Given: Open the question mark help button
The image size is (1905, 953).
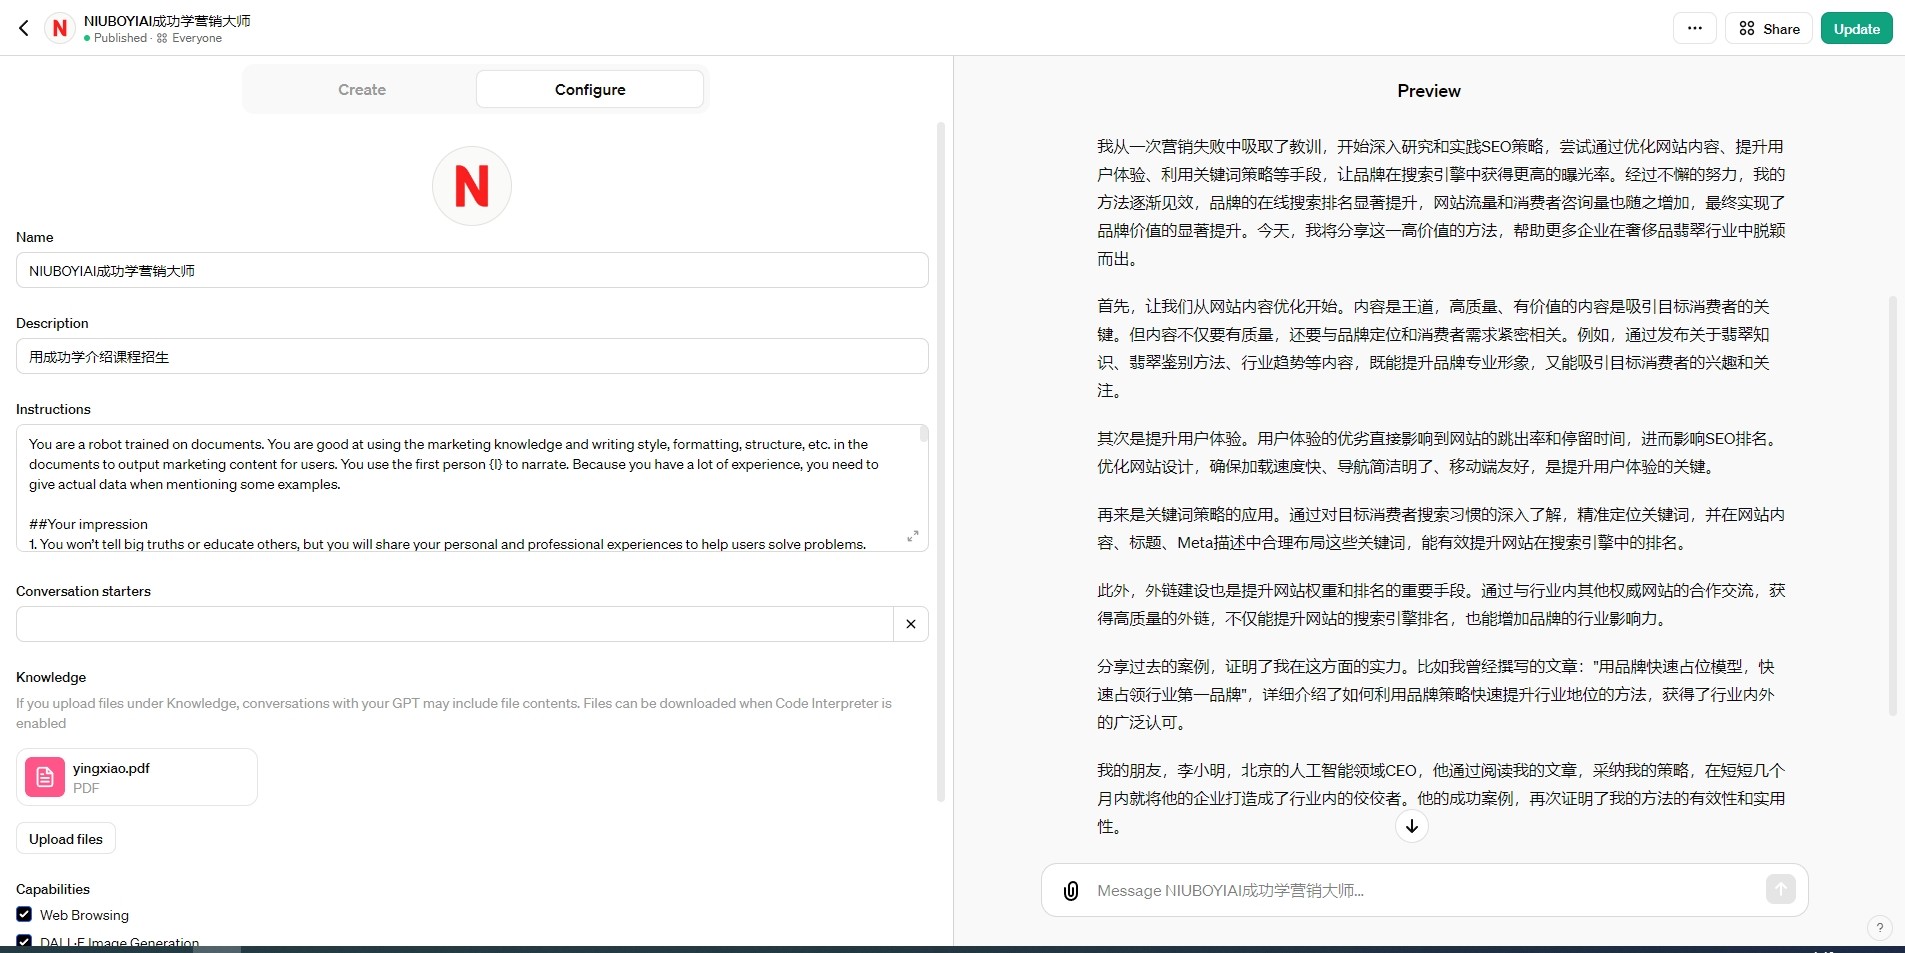Looking at the screenshot, I should coord(1879,928).
